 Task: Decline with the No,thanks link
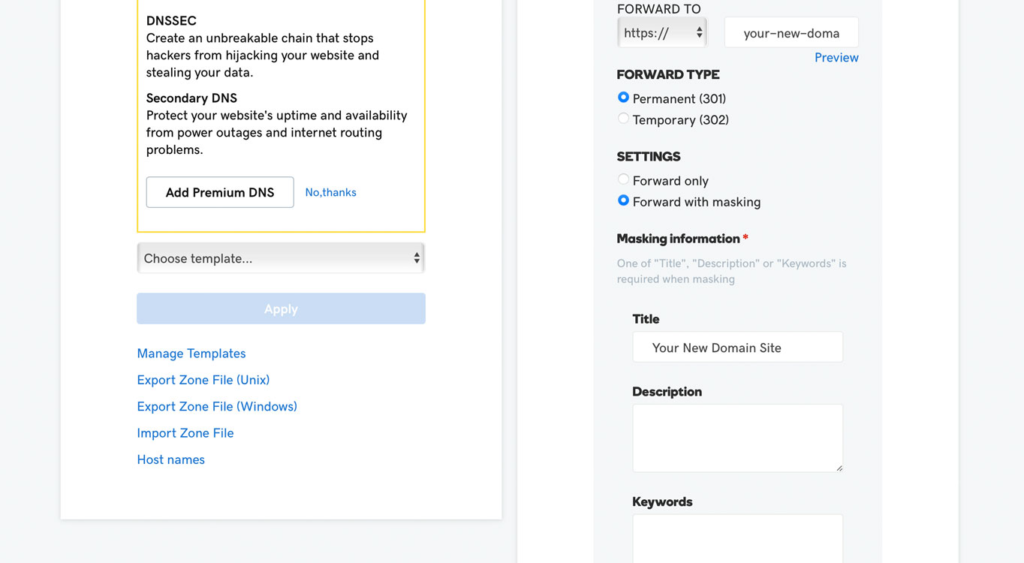pos(330,192)
